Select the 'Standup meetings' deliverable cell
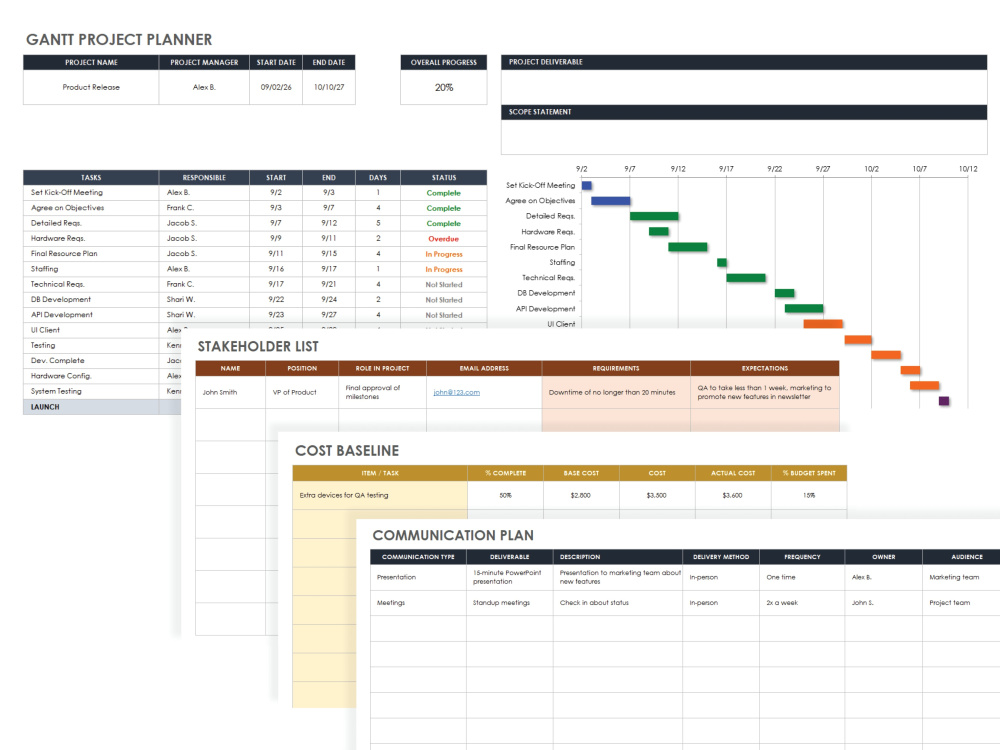This screenshot has height=750, width=1000. pos(510,603)
